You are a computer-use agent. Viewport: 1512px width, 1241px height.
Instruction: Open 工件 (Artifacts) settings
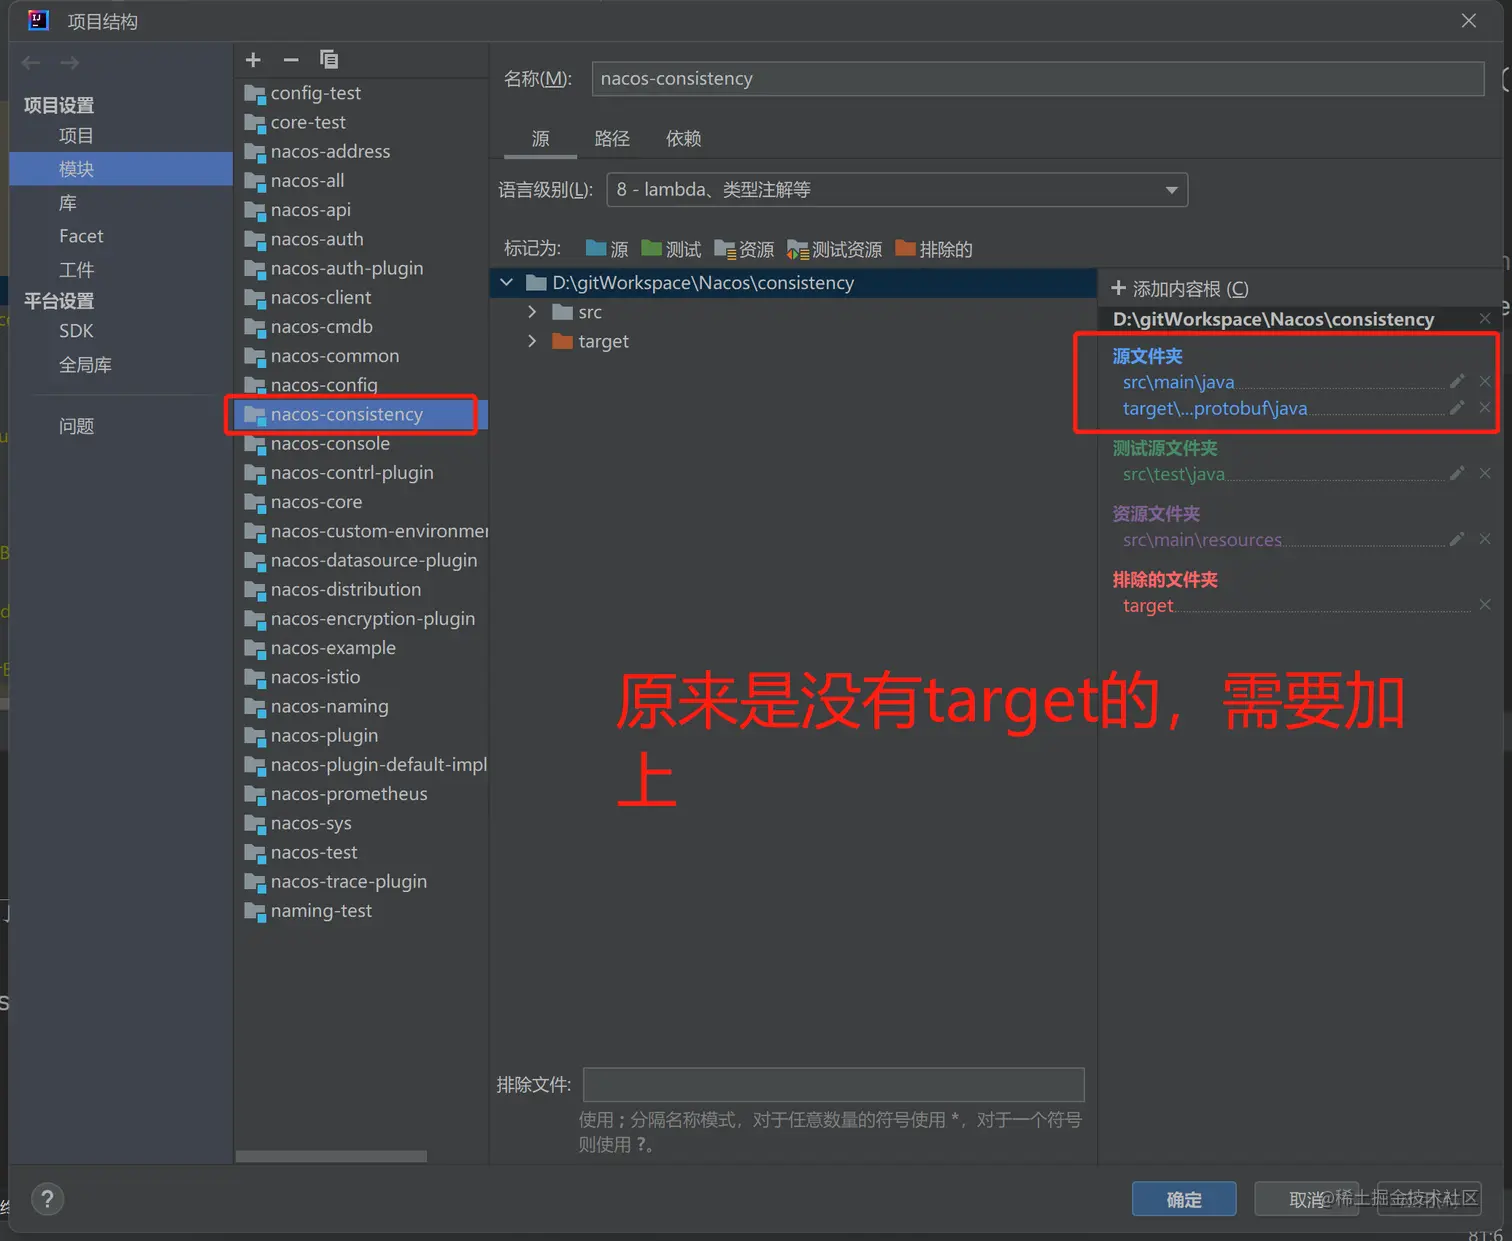(76, 270)
